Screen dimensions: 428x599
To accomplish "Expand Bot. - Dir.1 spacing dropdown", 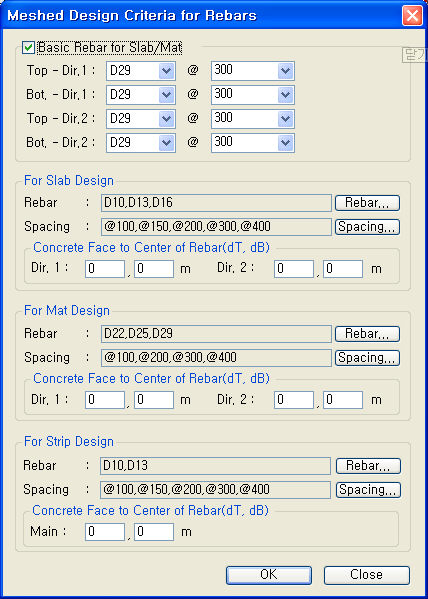I will click(x=253, y=95).
